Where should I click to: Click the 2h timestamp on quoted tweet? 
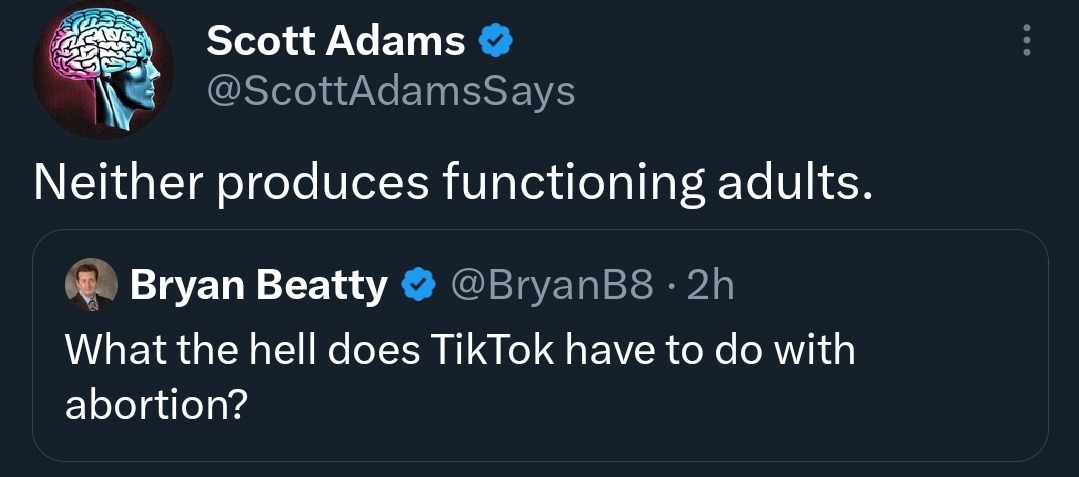tap(711, 288)
